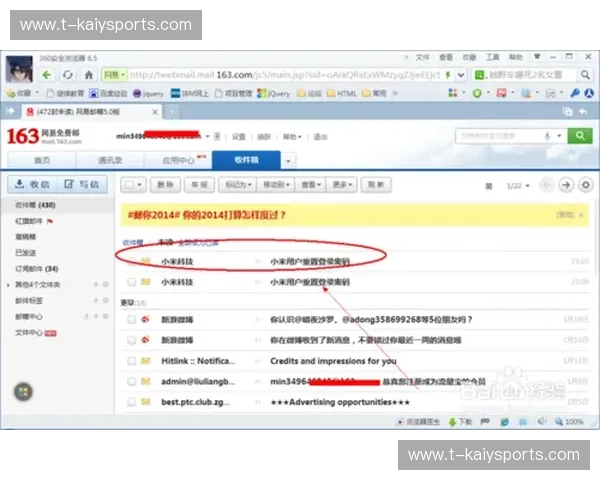Open the HTML bookmarks folder
This screenshot has height=480, width=600.
tap(341, 93)
